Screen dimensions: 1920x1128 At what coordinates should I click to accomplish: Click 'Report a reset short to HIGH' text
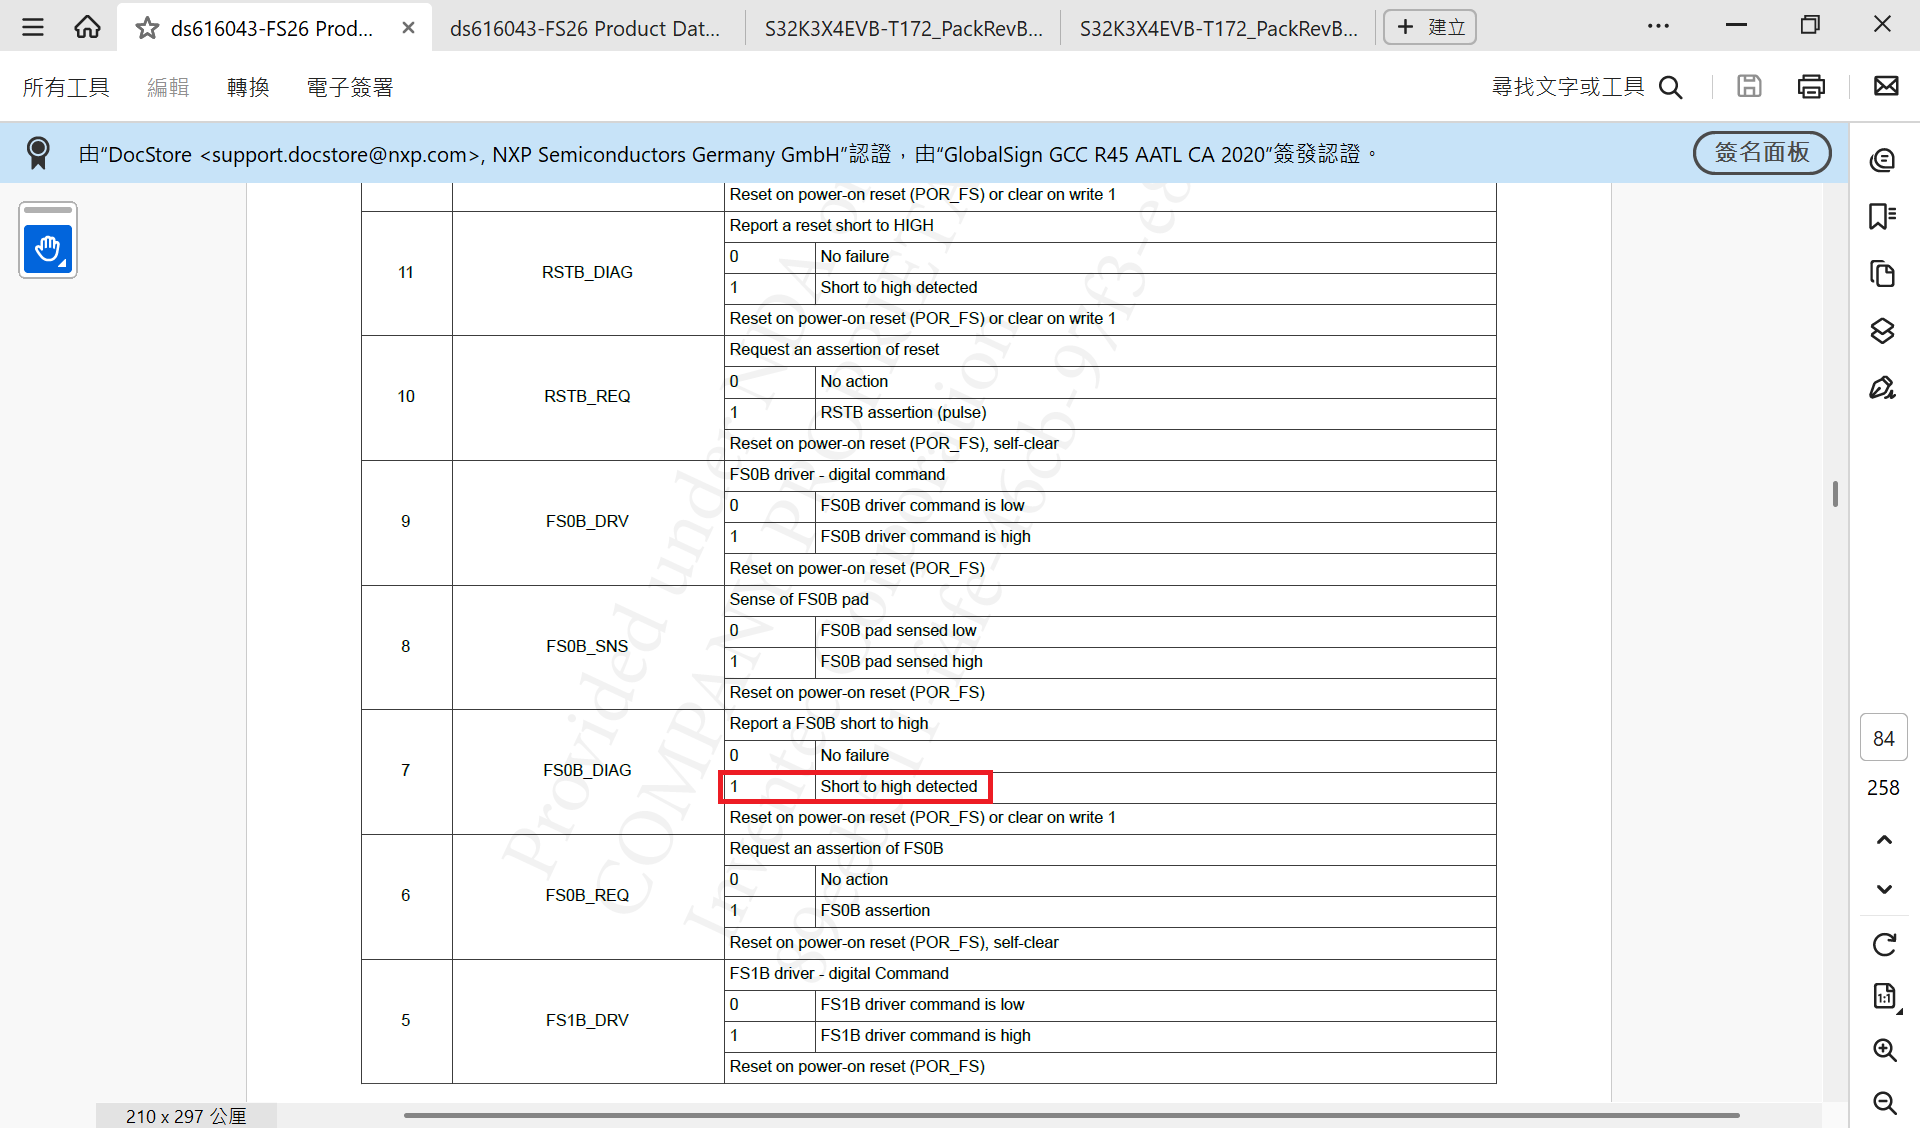(831, 225)
